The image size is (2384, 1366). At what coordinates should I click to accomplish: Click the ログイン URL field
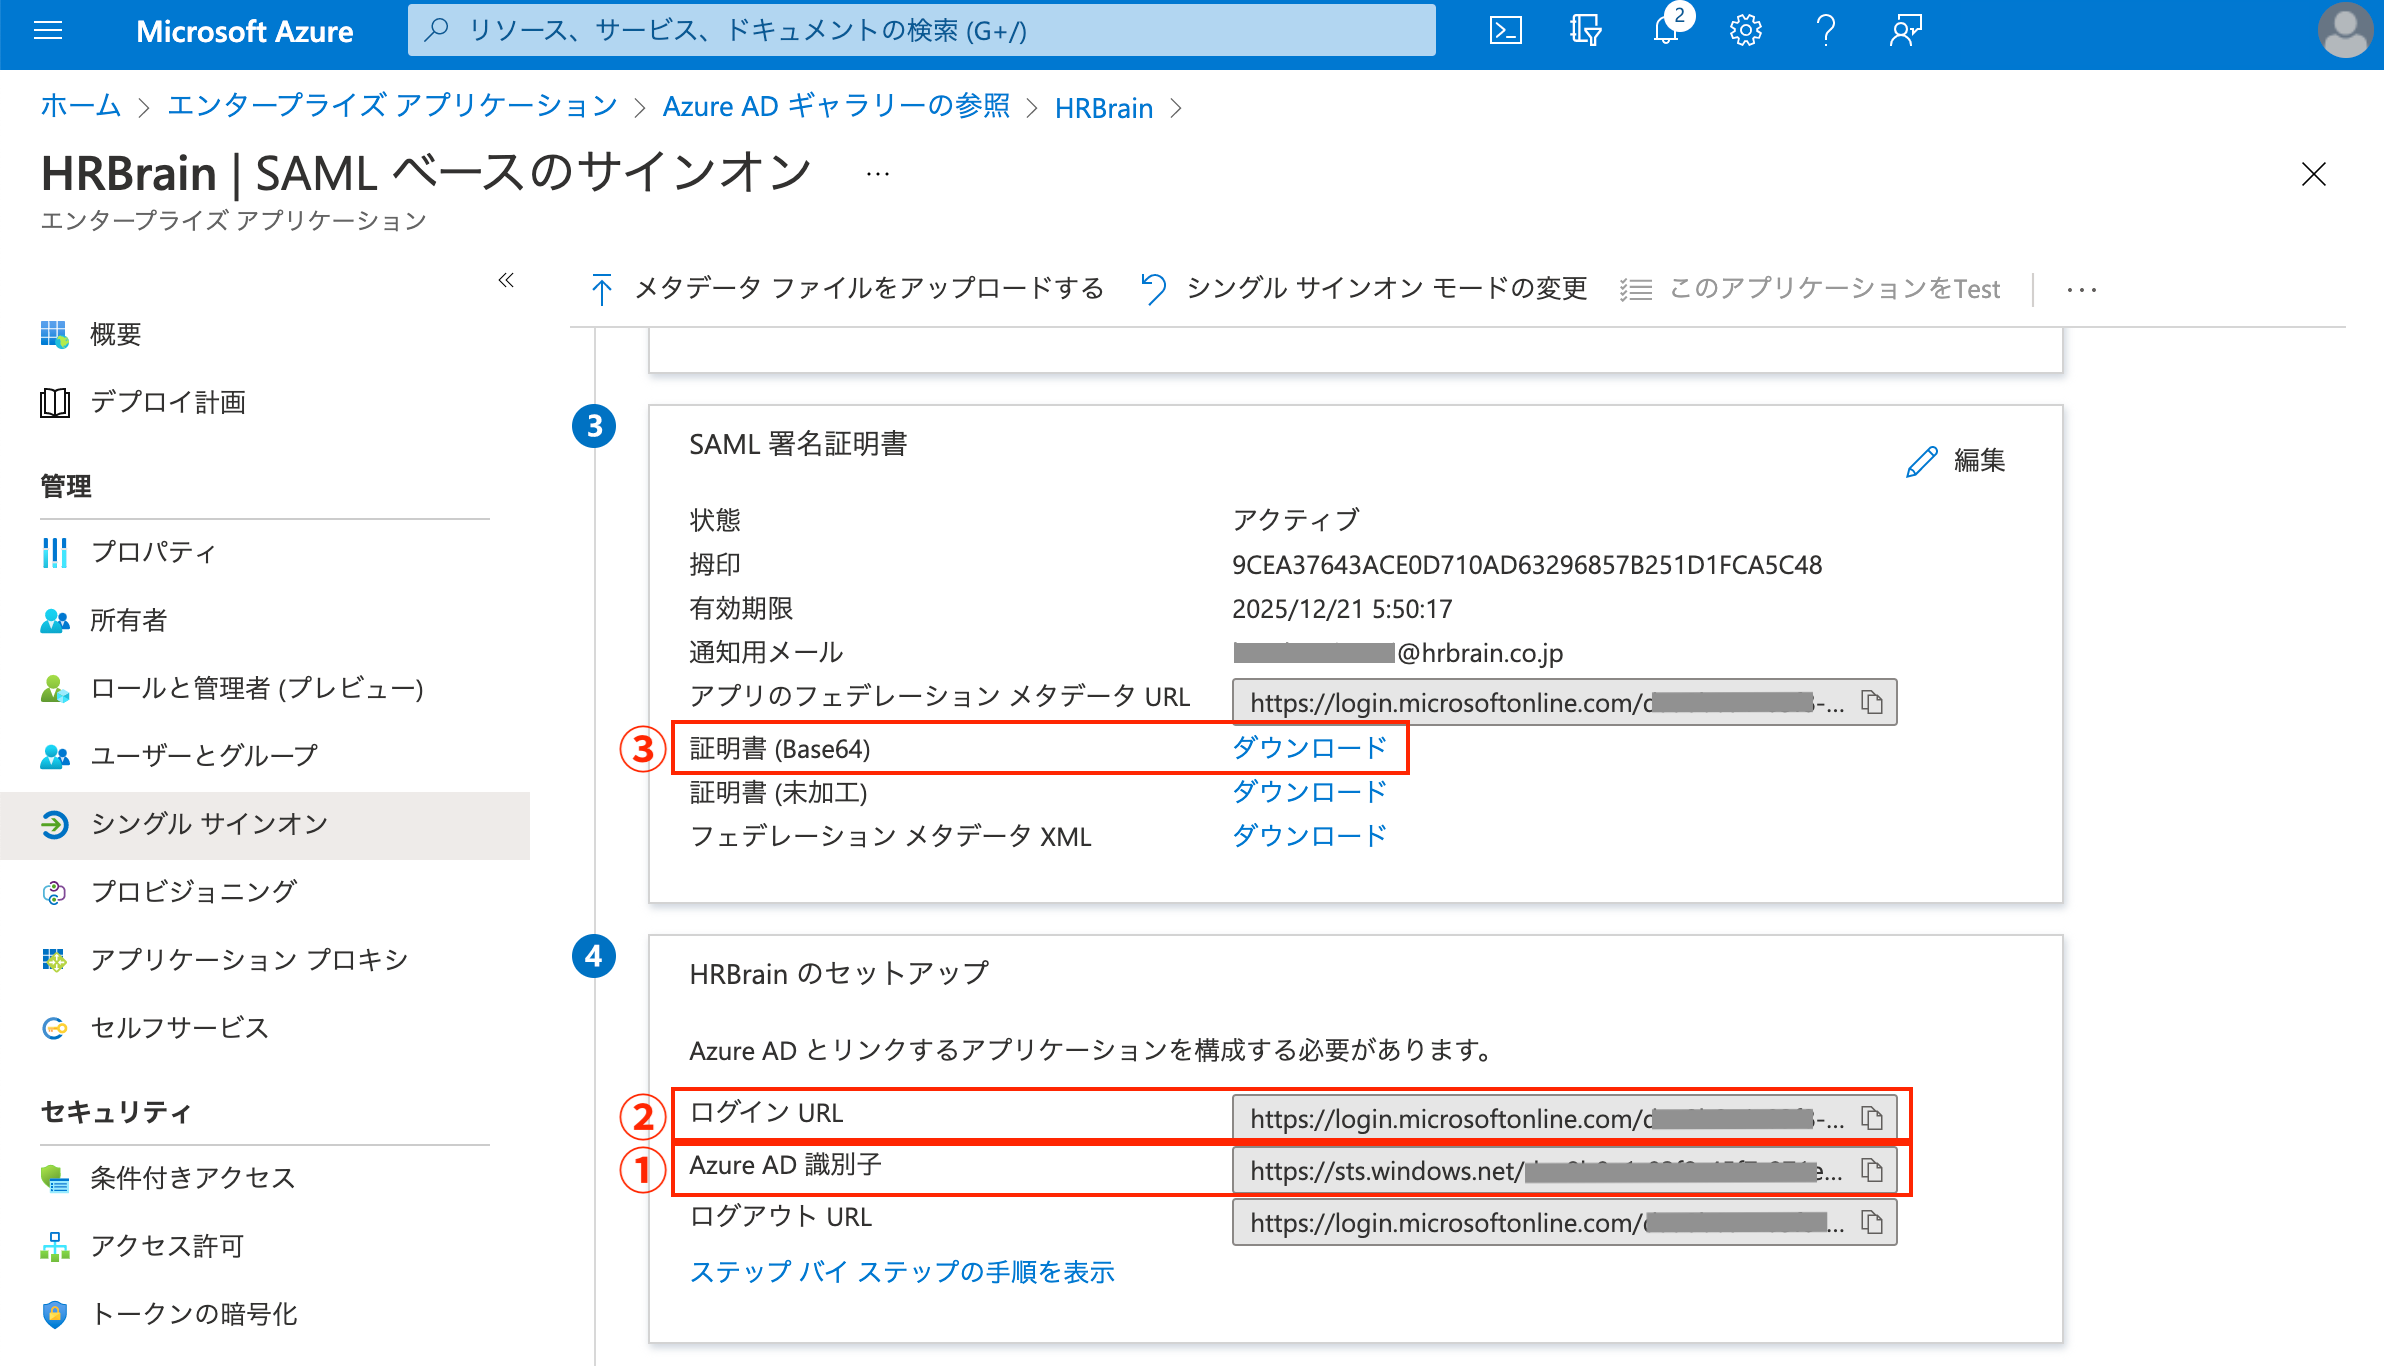click(1565, 1118)
